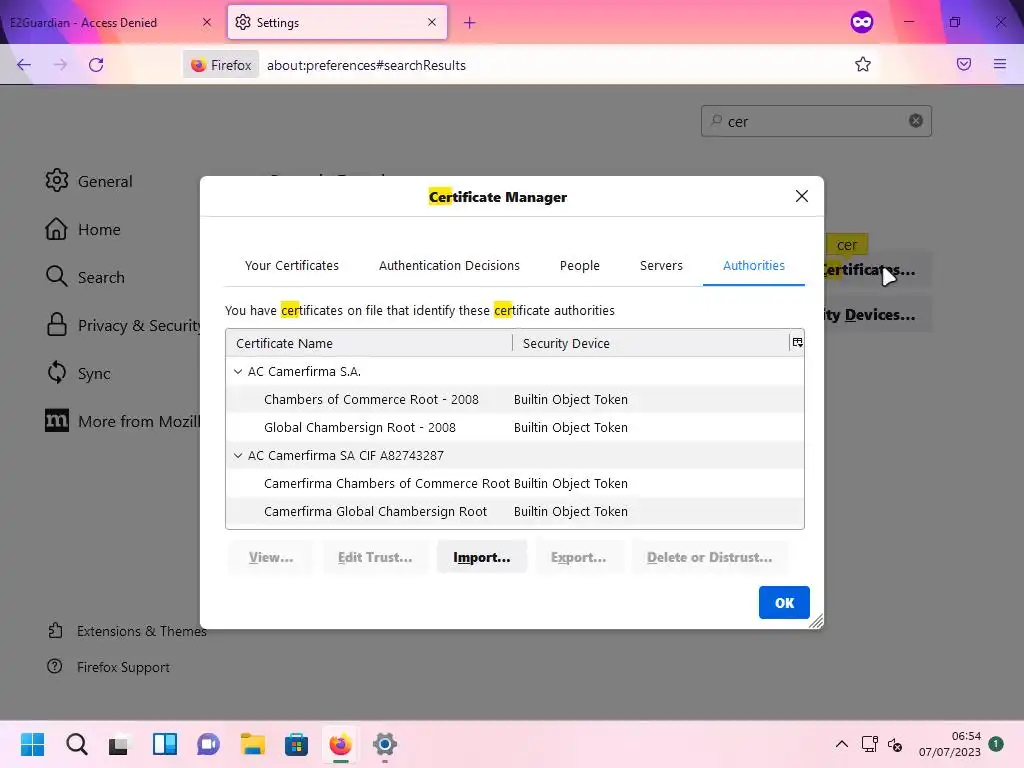Collapse the AC Camerfirma SA CIF A82743287 group
The height and width of the screenshot is (768, 1024).
(238, 455)
